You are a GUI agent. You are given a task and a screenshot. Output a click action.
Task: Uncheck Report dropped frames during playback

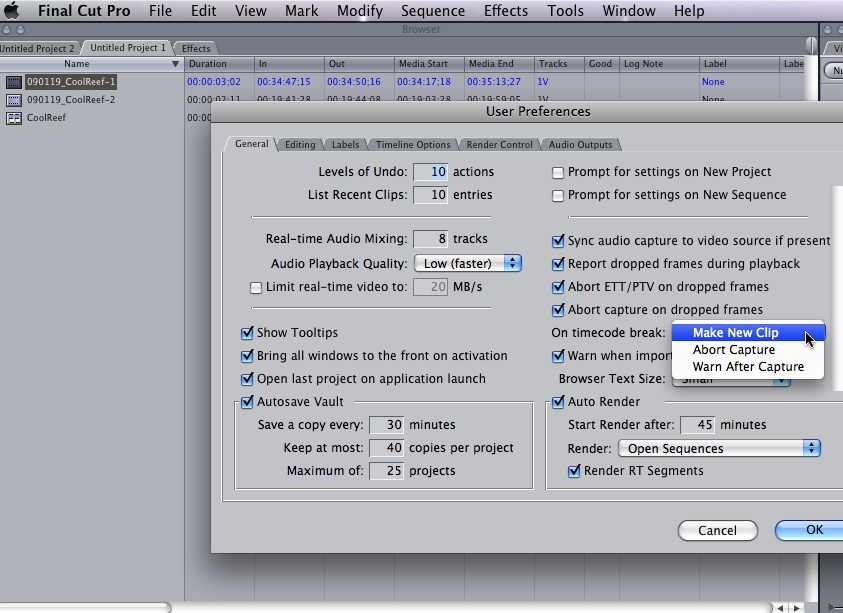(559, 264)
